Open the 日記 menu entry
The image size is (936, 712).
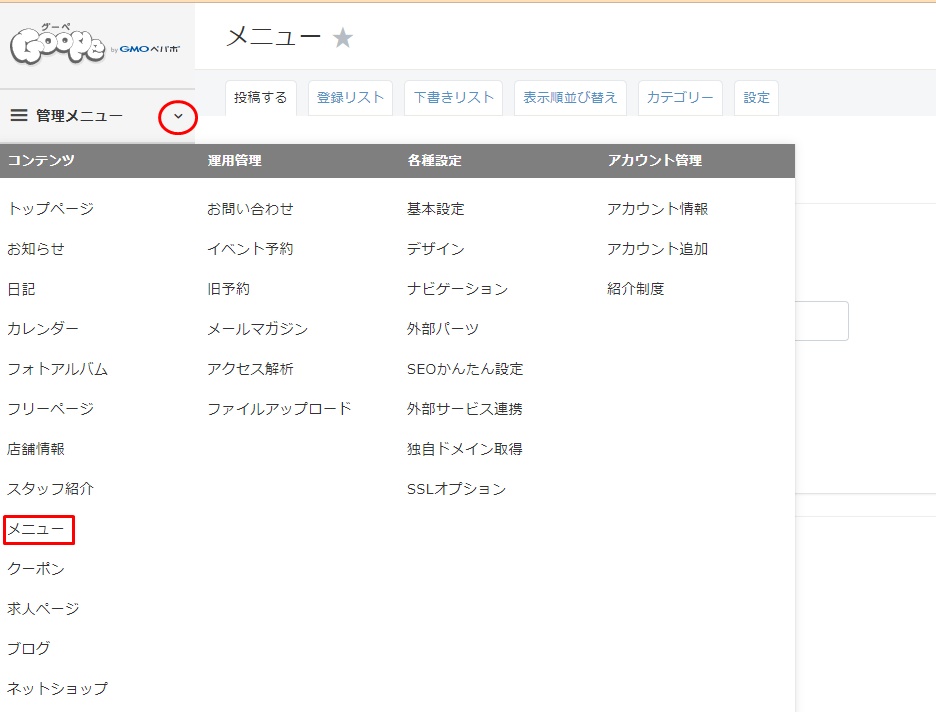tap(21, 289)
